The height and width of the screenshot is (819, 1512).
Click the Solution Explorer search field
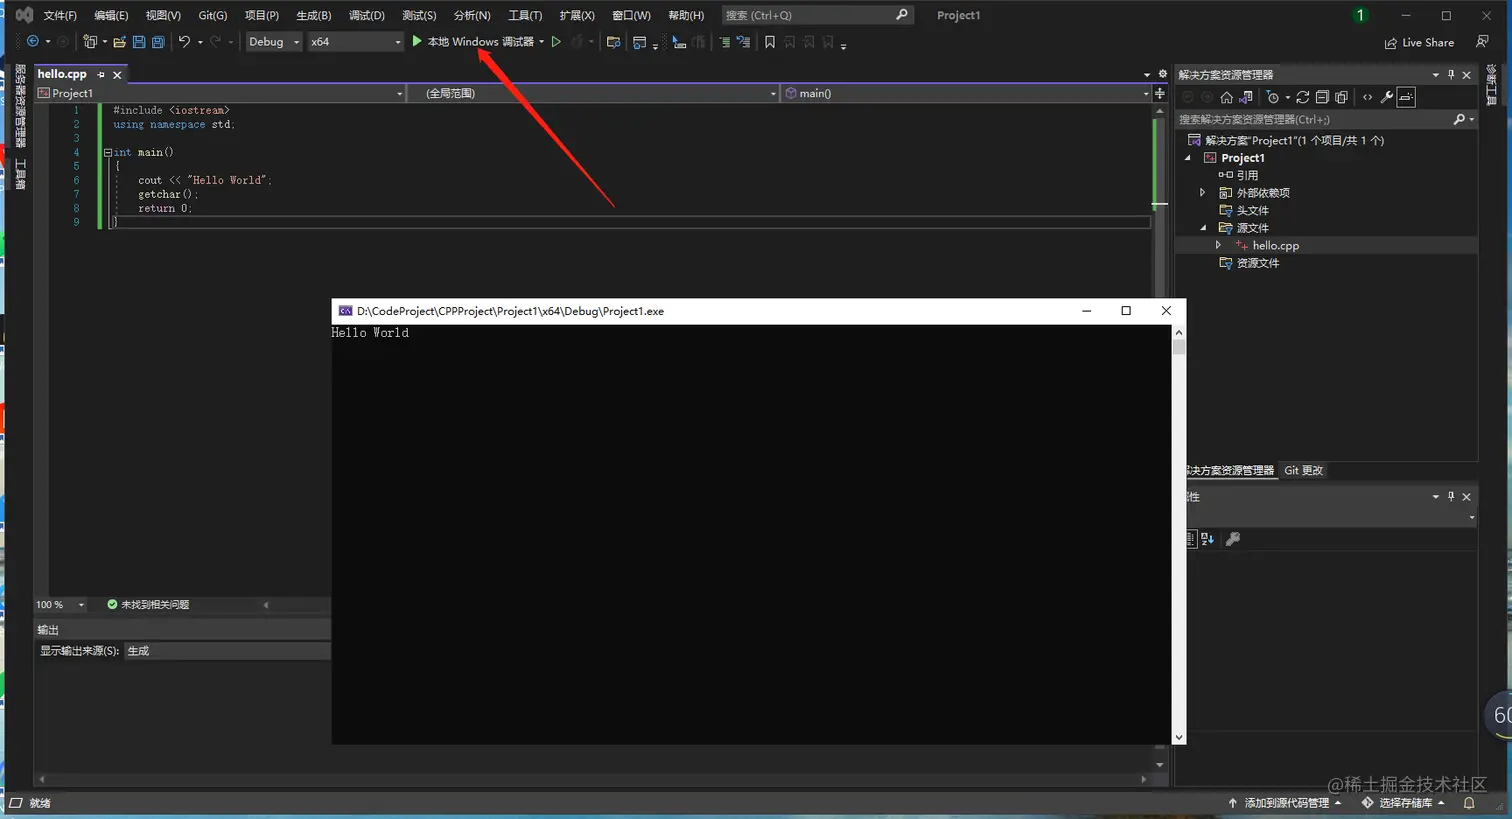pyautogui.click(x=1326, y=119)
